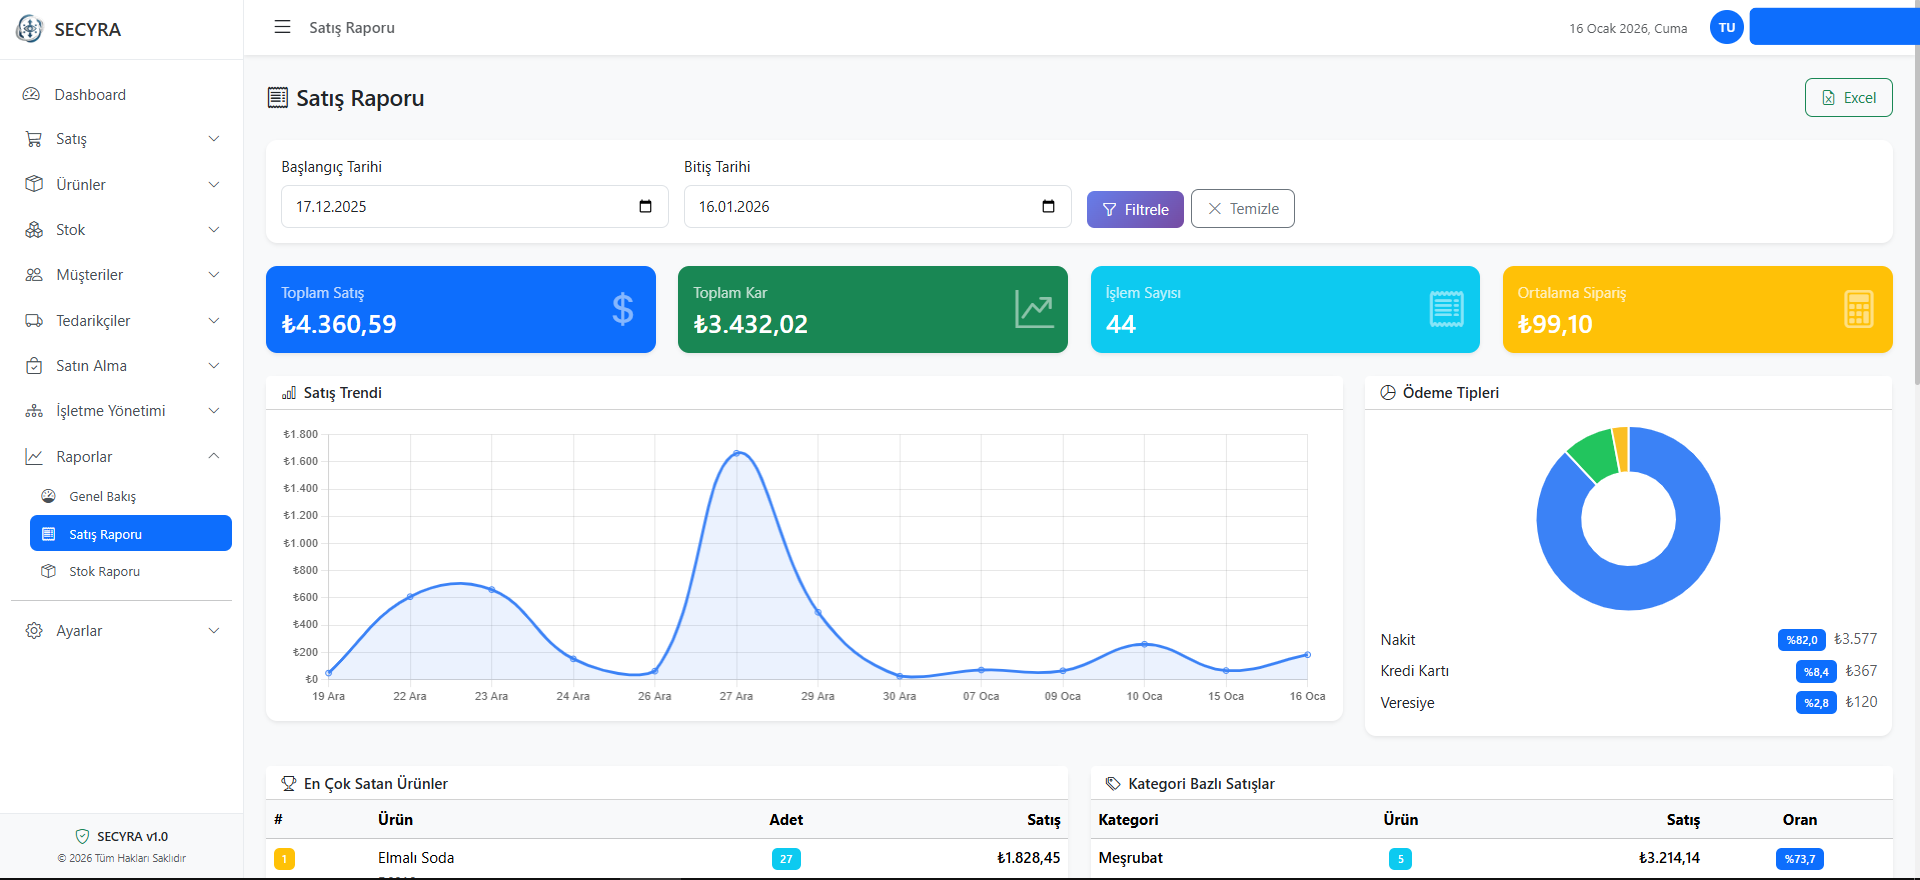Click the green segment of payment donut chart
Viewport: 1920px width, 880px height.
[x=1592, y=454]
